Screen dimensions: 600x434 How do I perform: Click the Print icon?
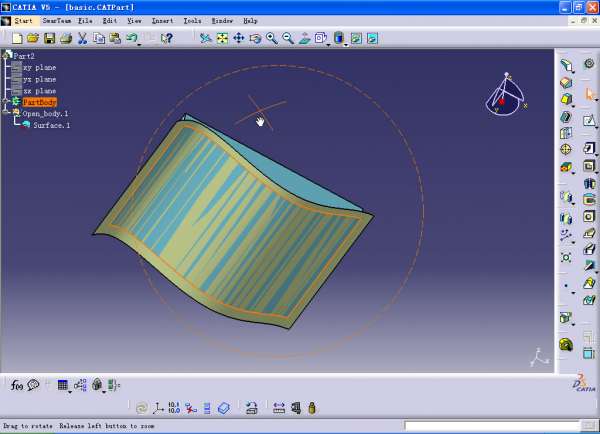[65, 38]
